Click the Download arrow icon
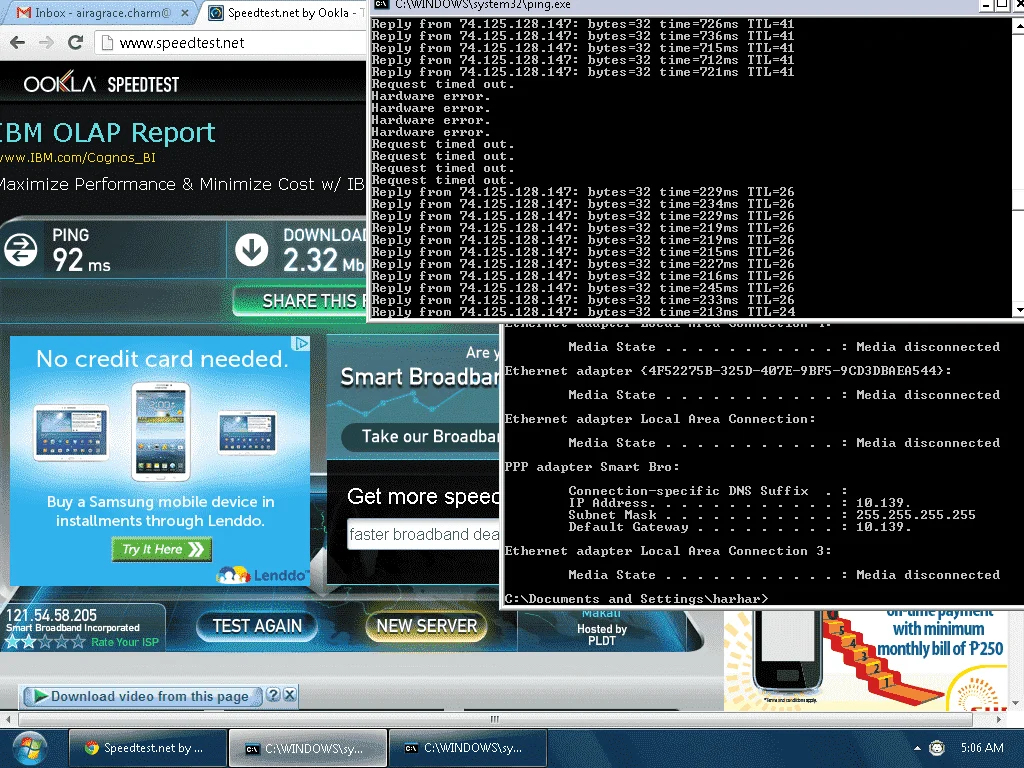This screenshot has width=1024, height=768. (251, 250)
